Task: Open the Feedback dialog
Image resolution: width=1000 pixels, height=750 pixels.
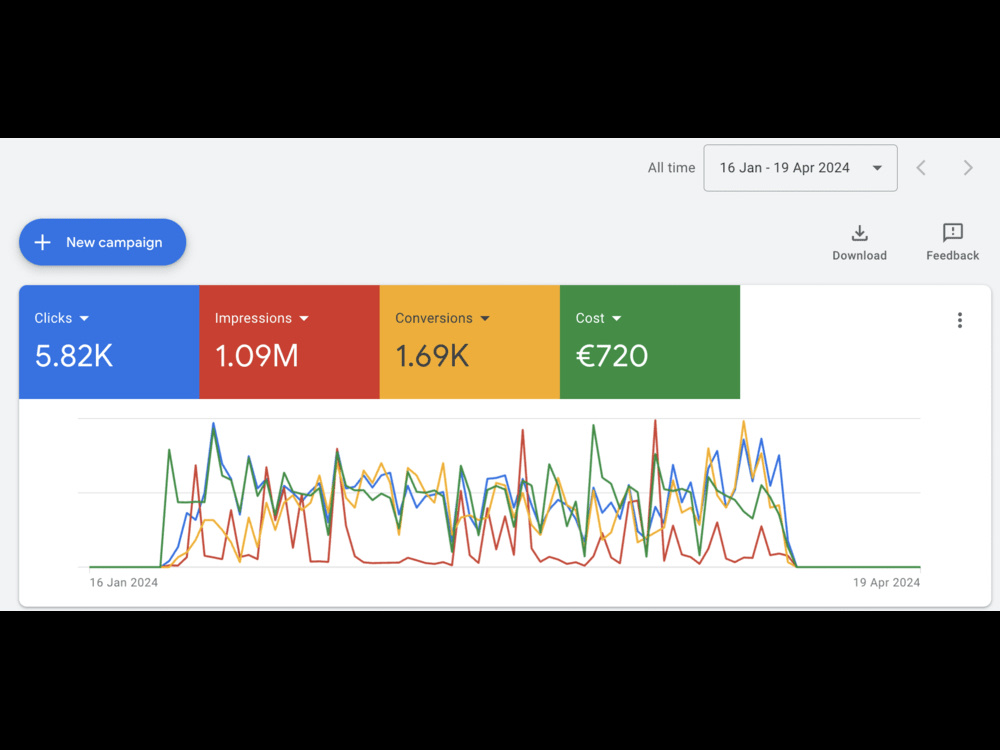Action: point(952,242)
